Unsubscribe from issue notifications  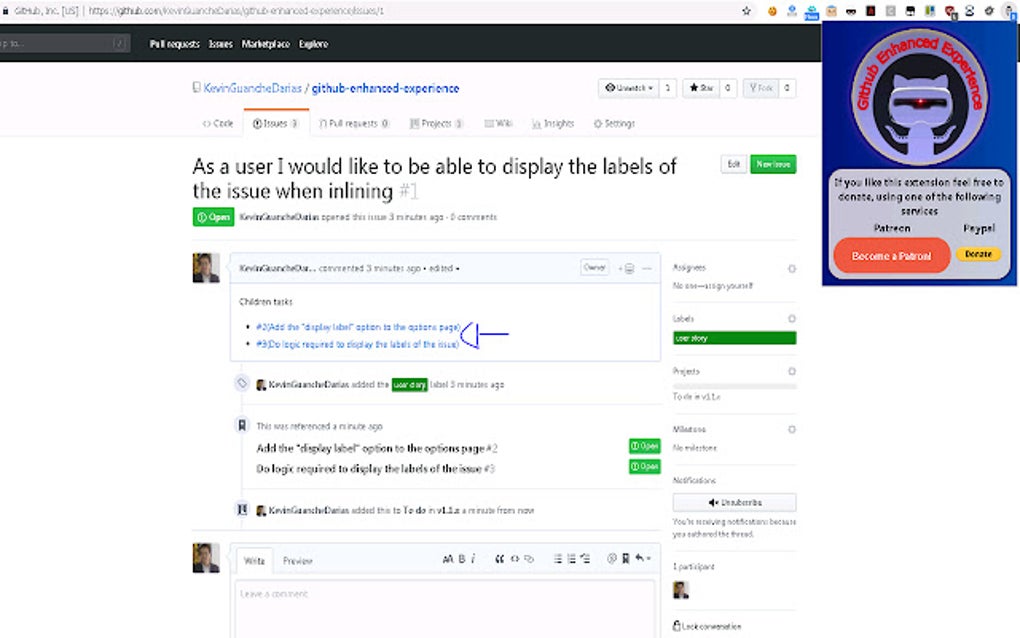(x=734, y=501)
